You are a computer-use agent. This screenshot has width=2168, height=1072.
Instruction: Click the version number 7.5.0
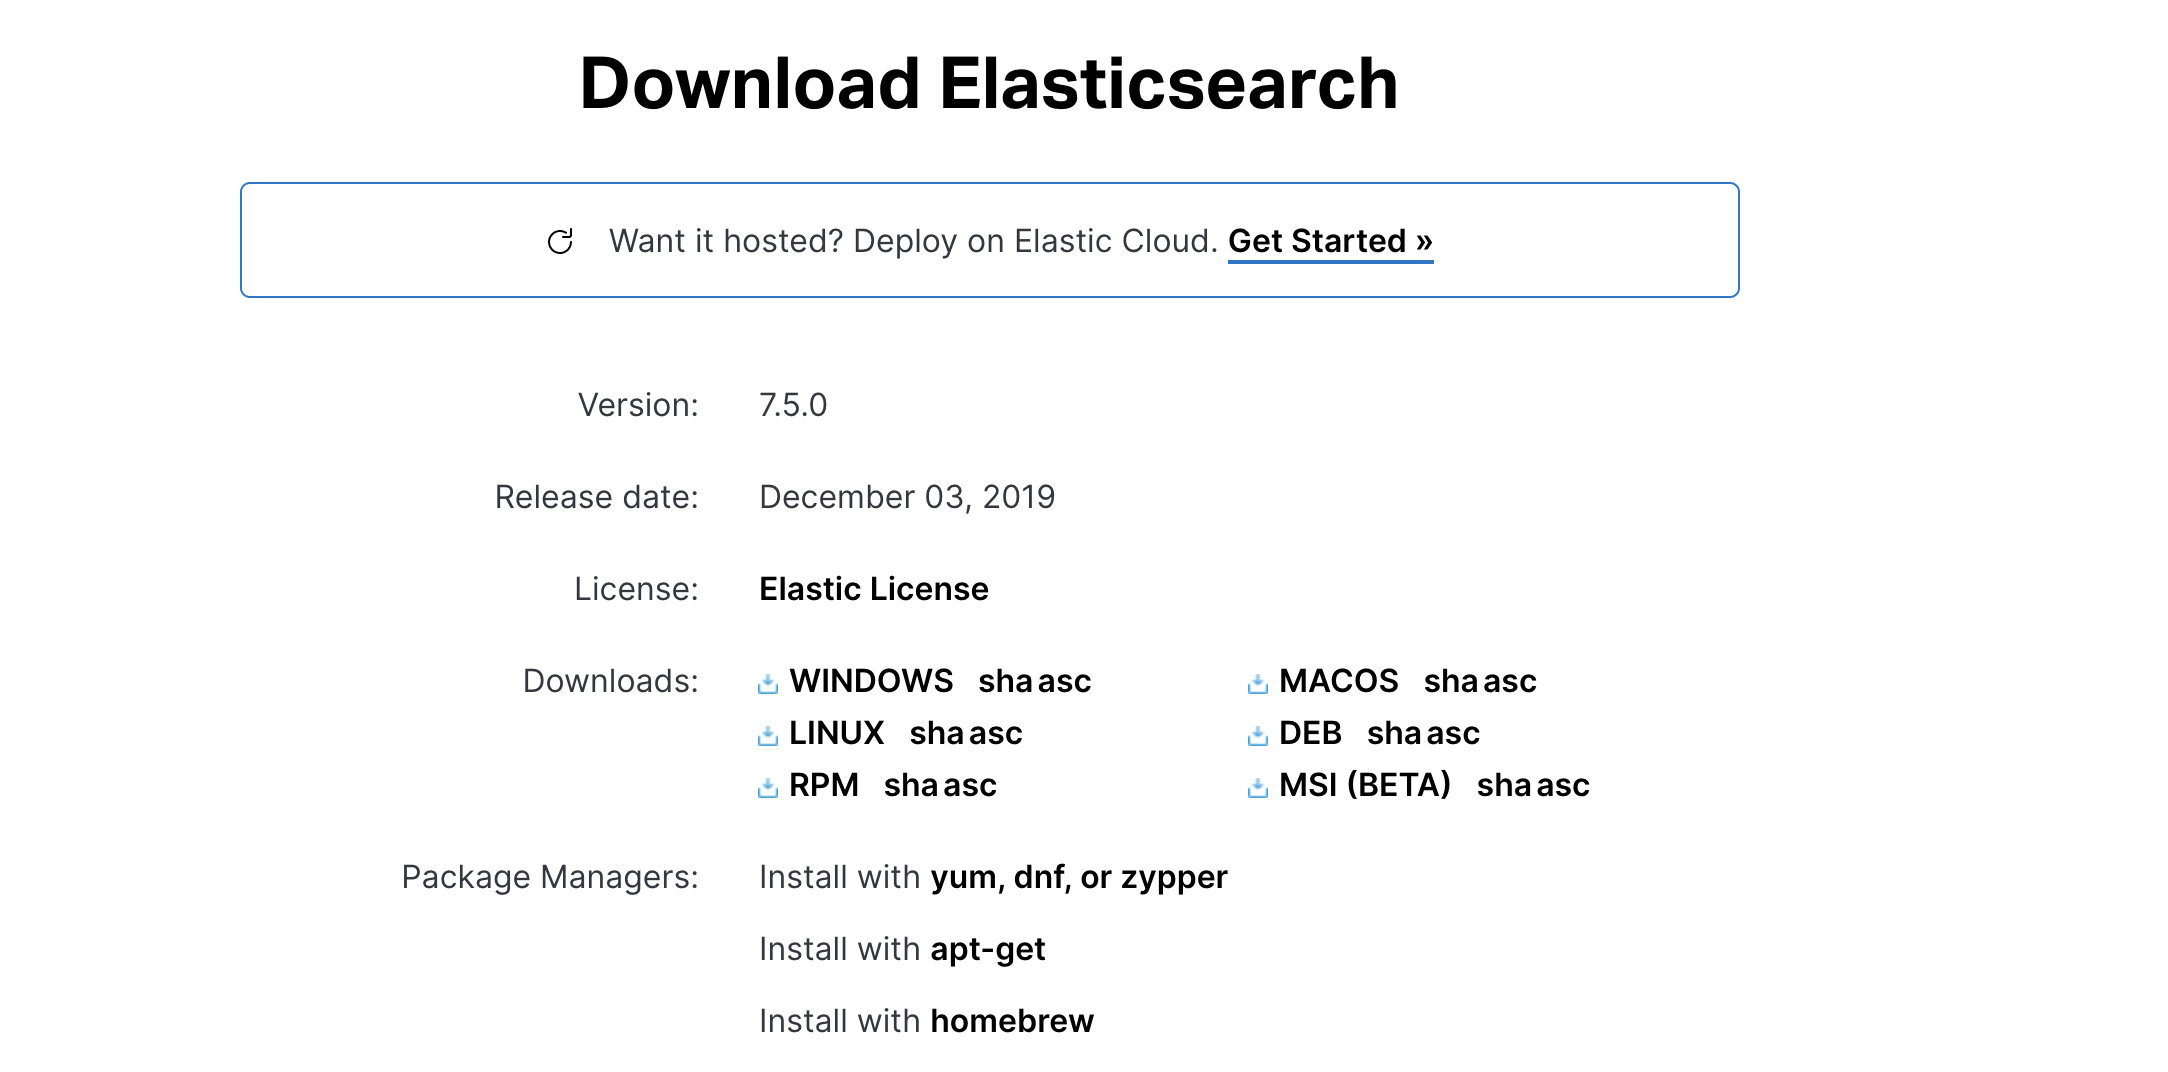[793, 405]
